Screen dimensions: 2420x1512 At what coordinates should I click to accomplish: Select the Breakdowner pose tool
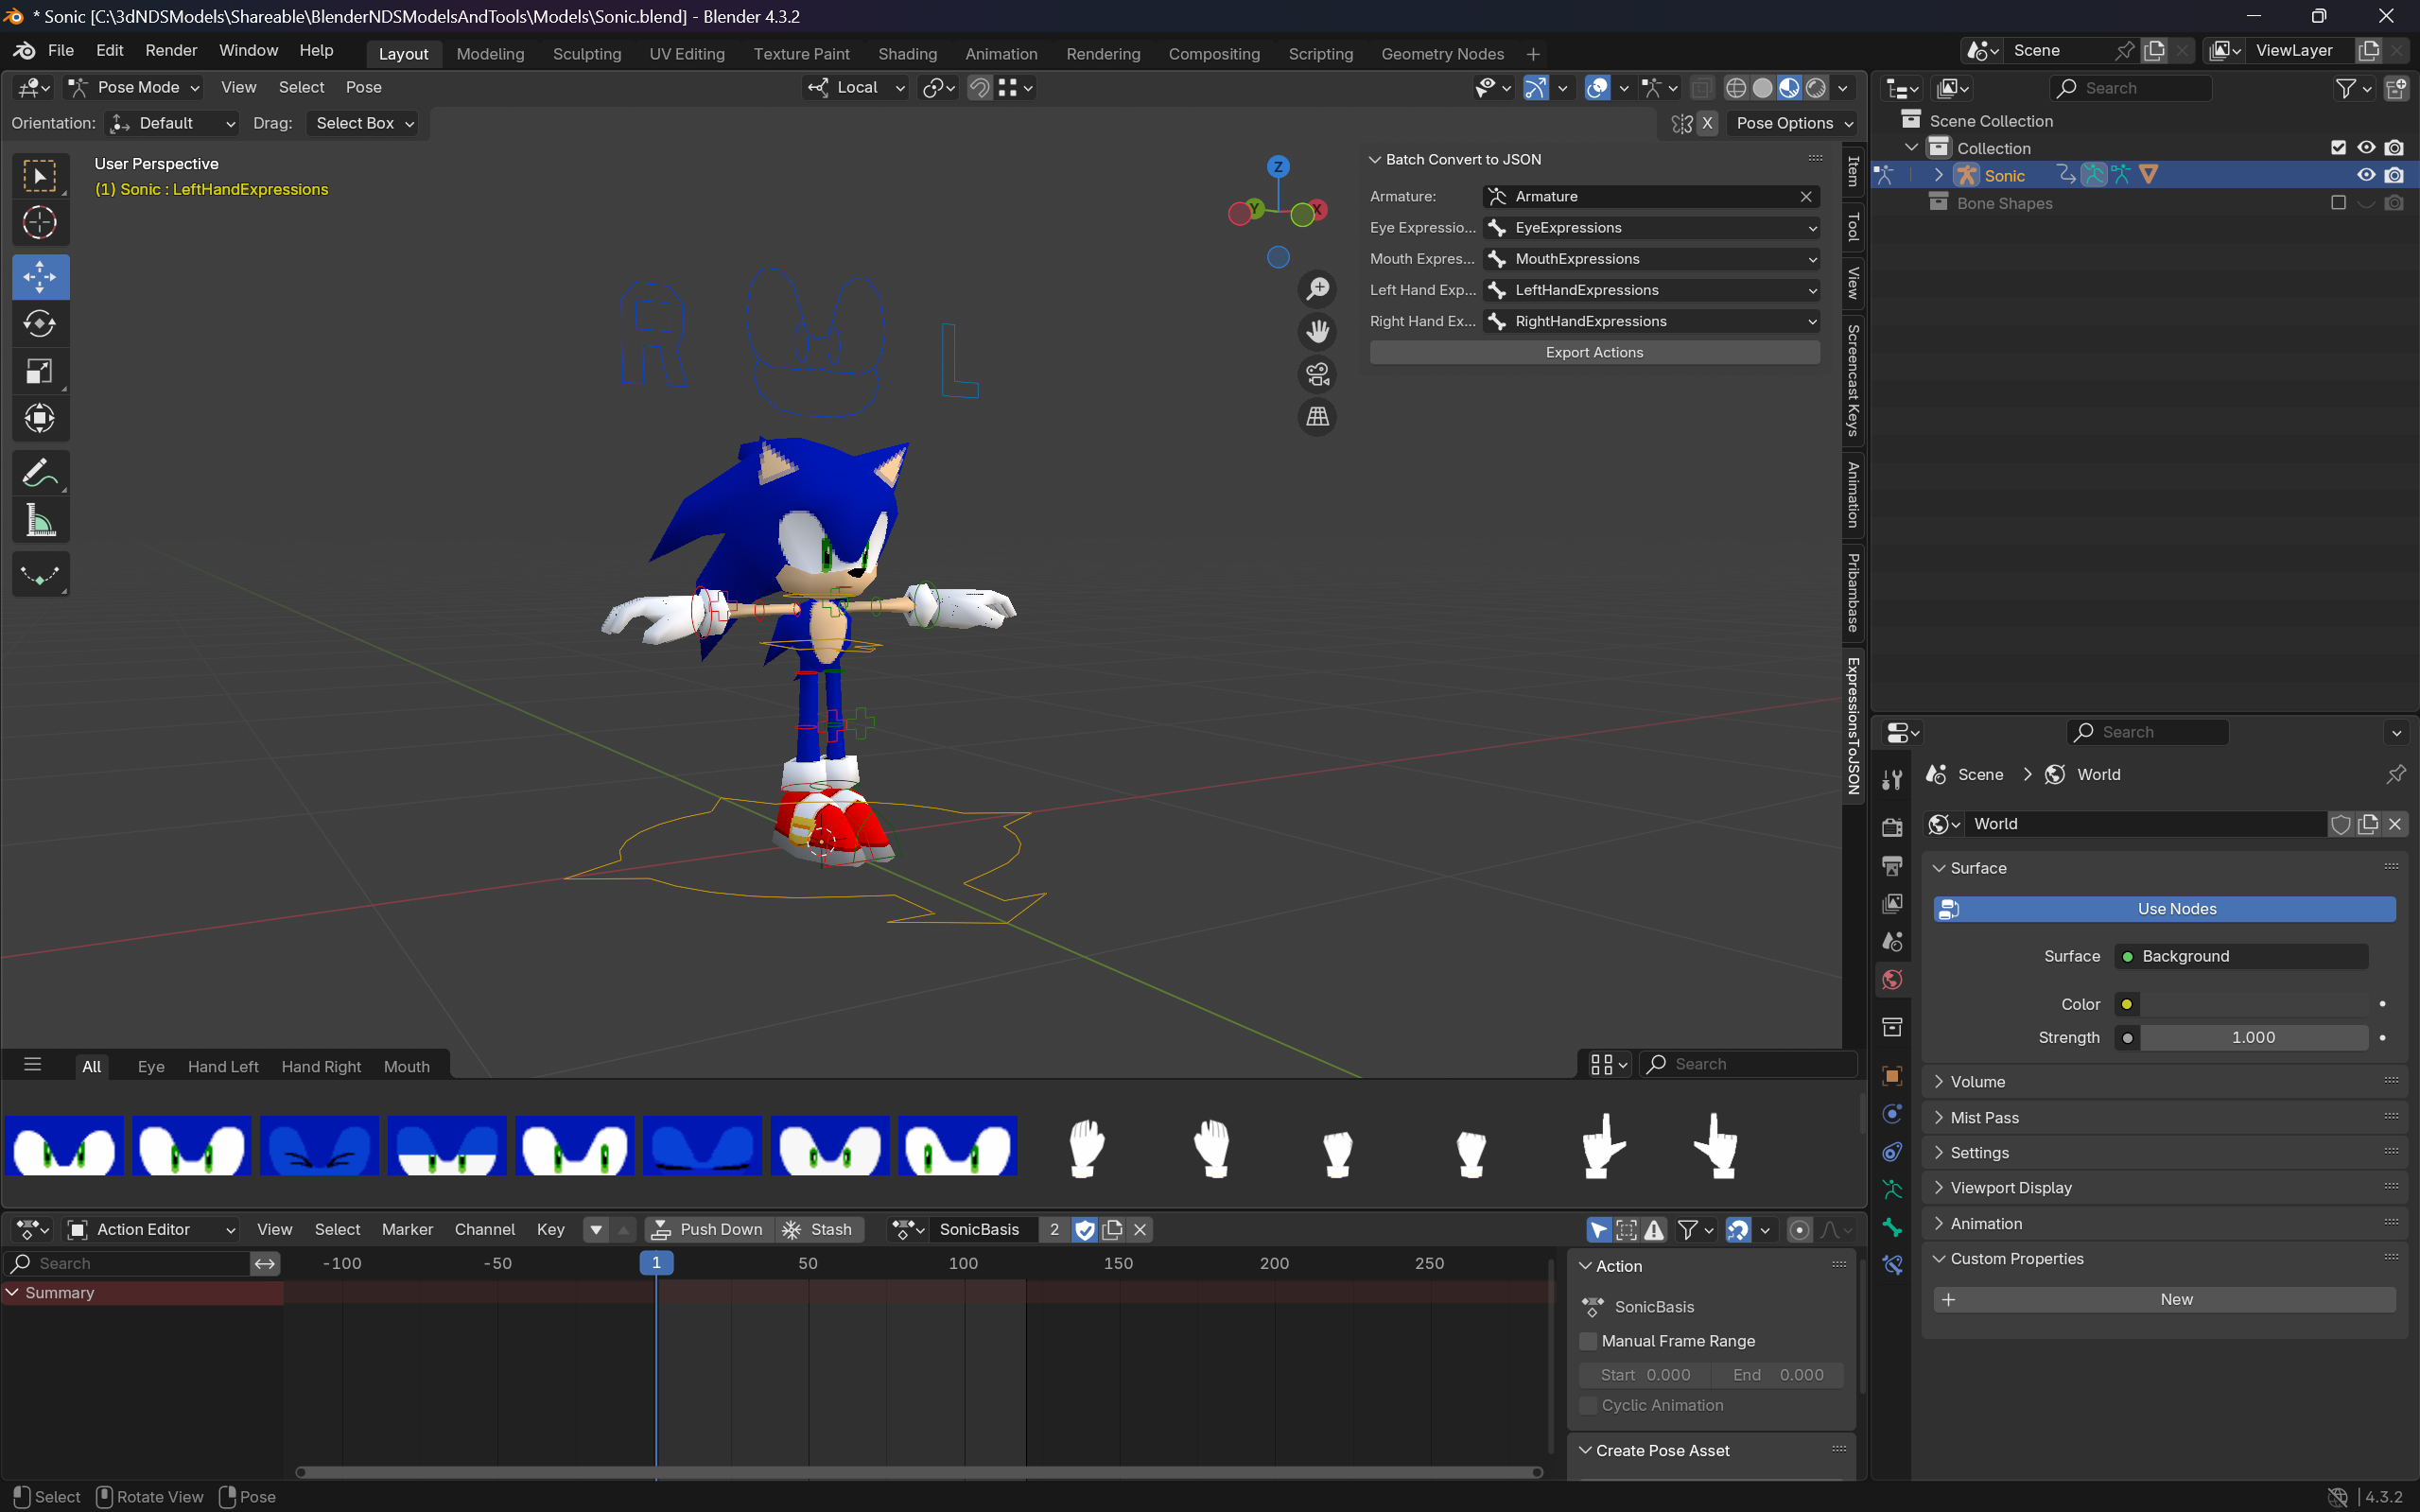click(x=40, y=574)
